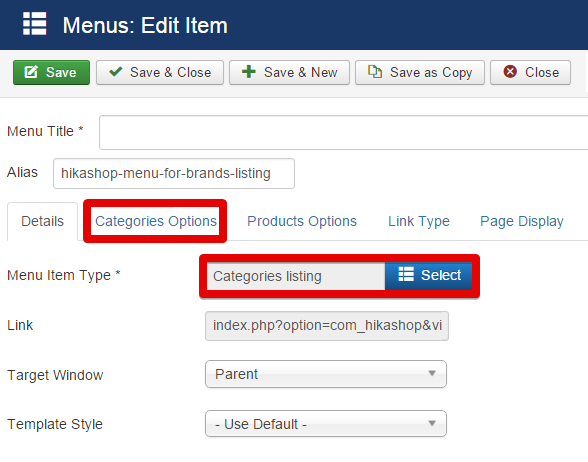This screenshot has width=588, height=462.
Task: Click the Save & New button label
Action: 301,72
